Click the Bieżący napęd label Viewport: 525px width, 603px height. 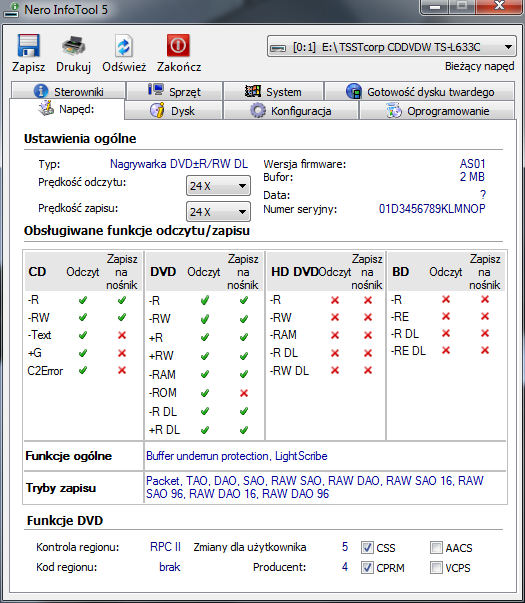coord(480,67)
